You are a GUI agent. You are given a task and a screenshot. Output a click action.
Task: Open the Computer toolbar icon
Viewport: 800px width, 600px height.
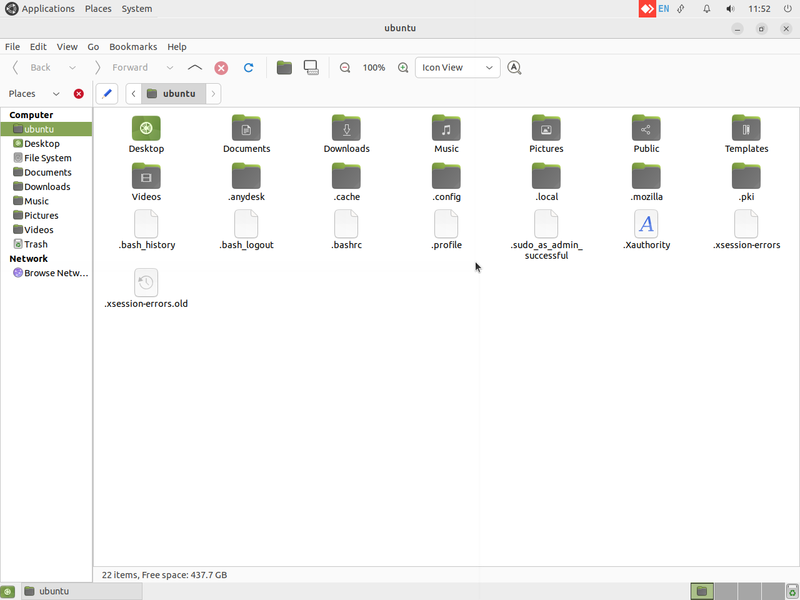(311, 68)
